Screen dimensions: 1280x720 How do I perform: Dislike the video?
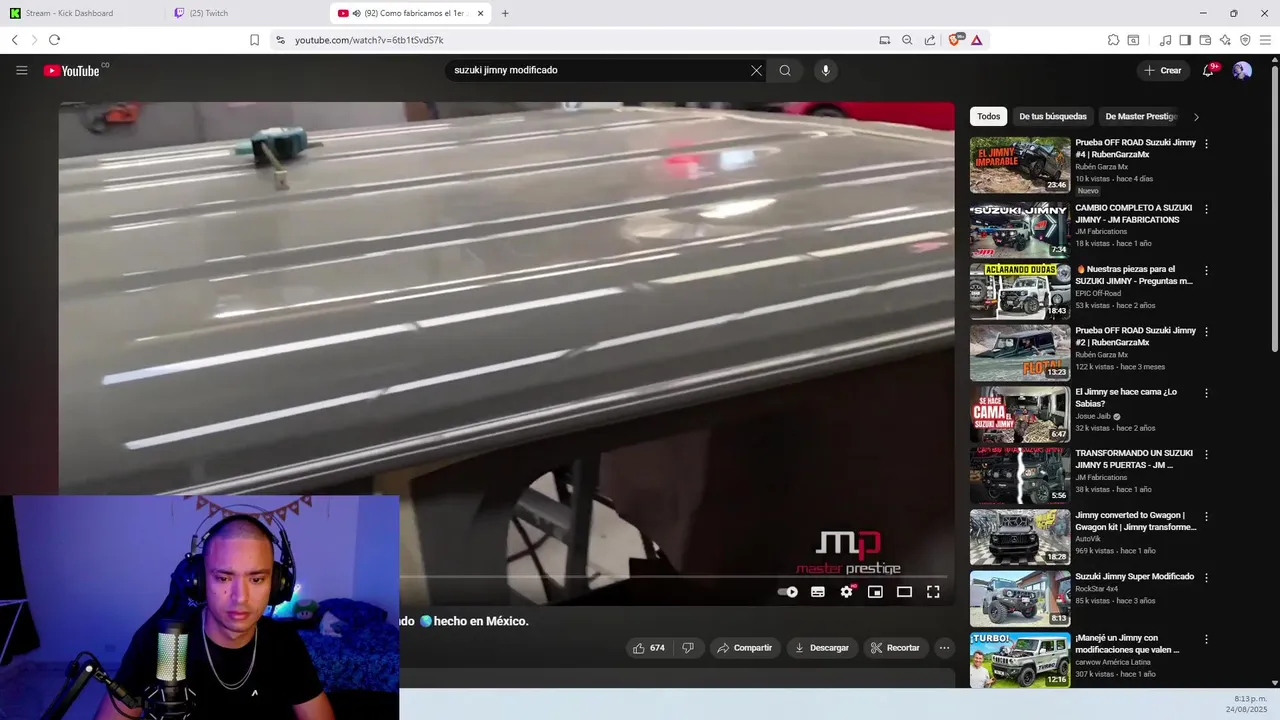click(688, 648)
